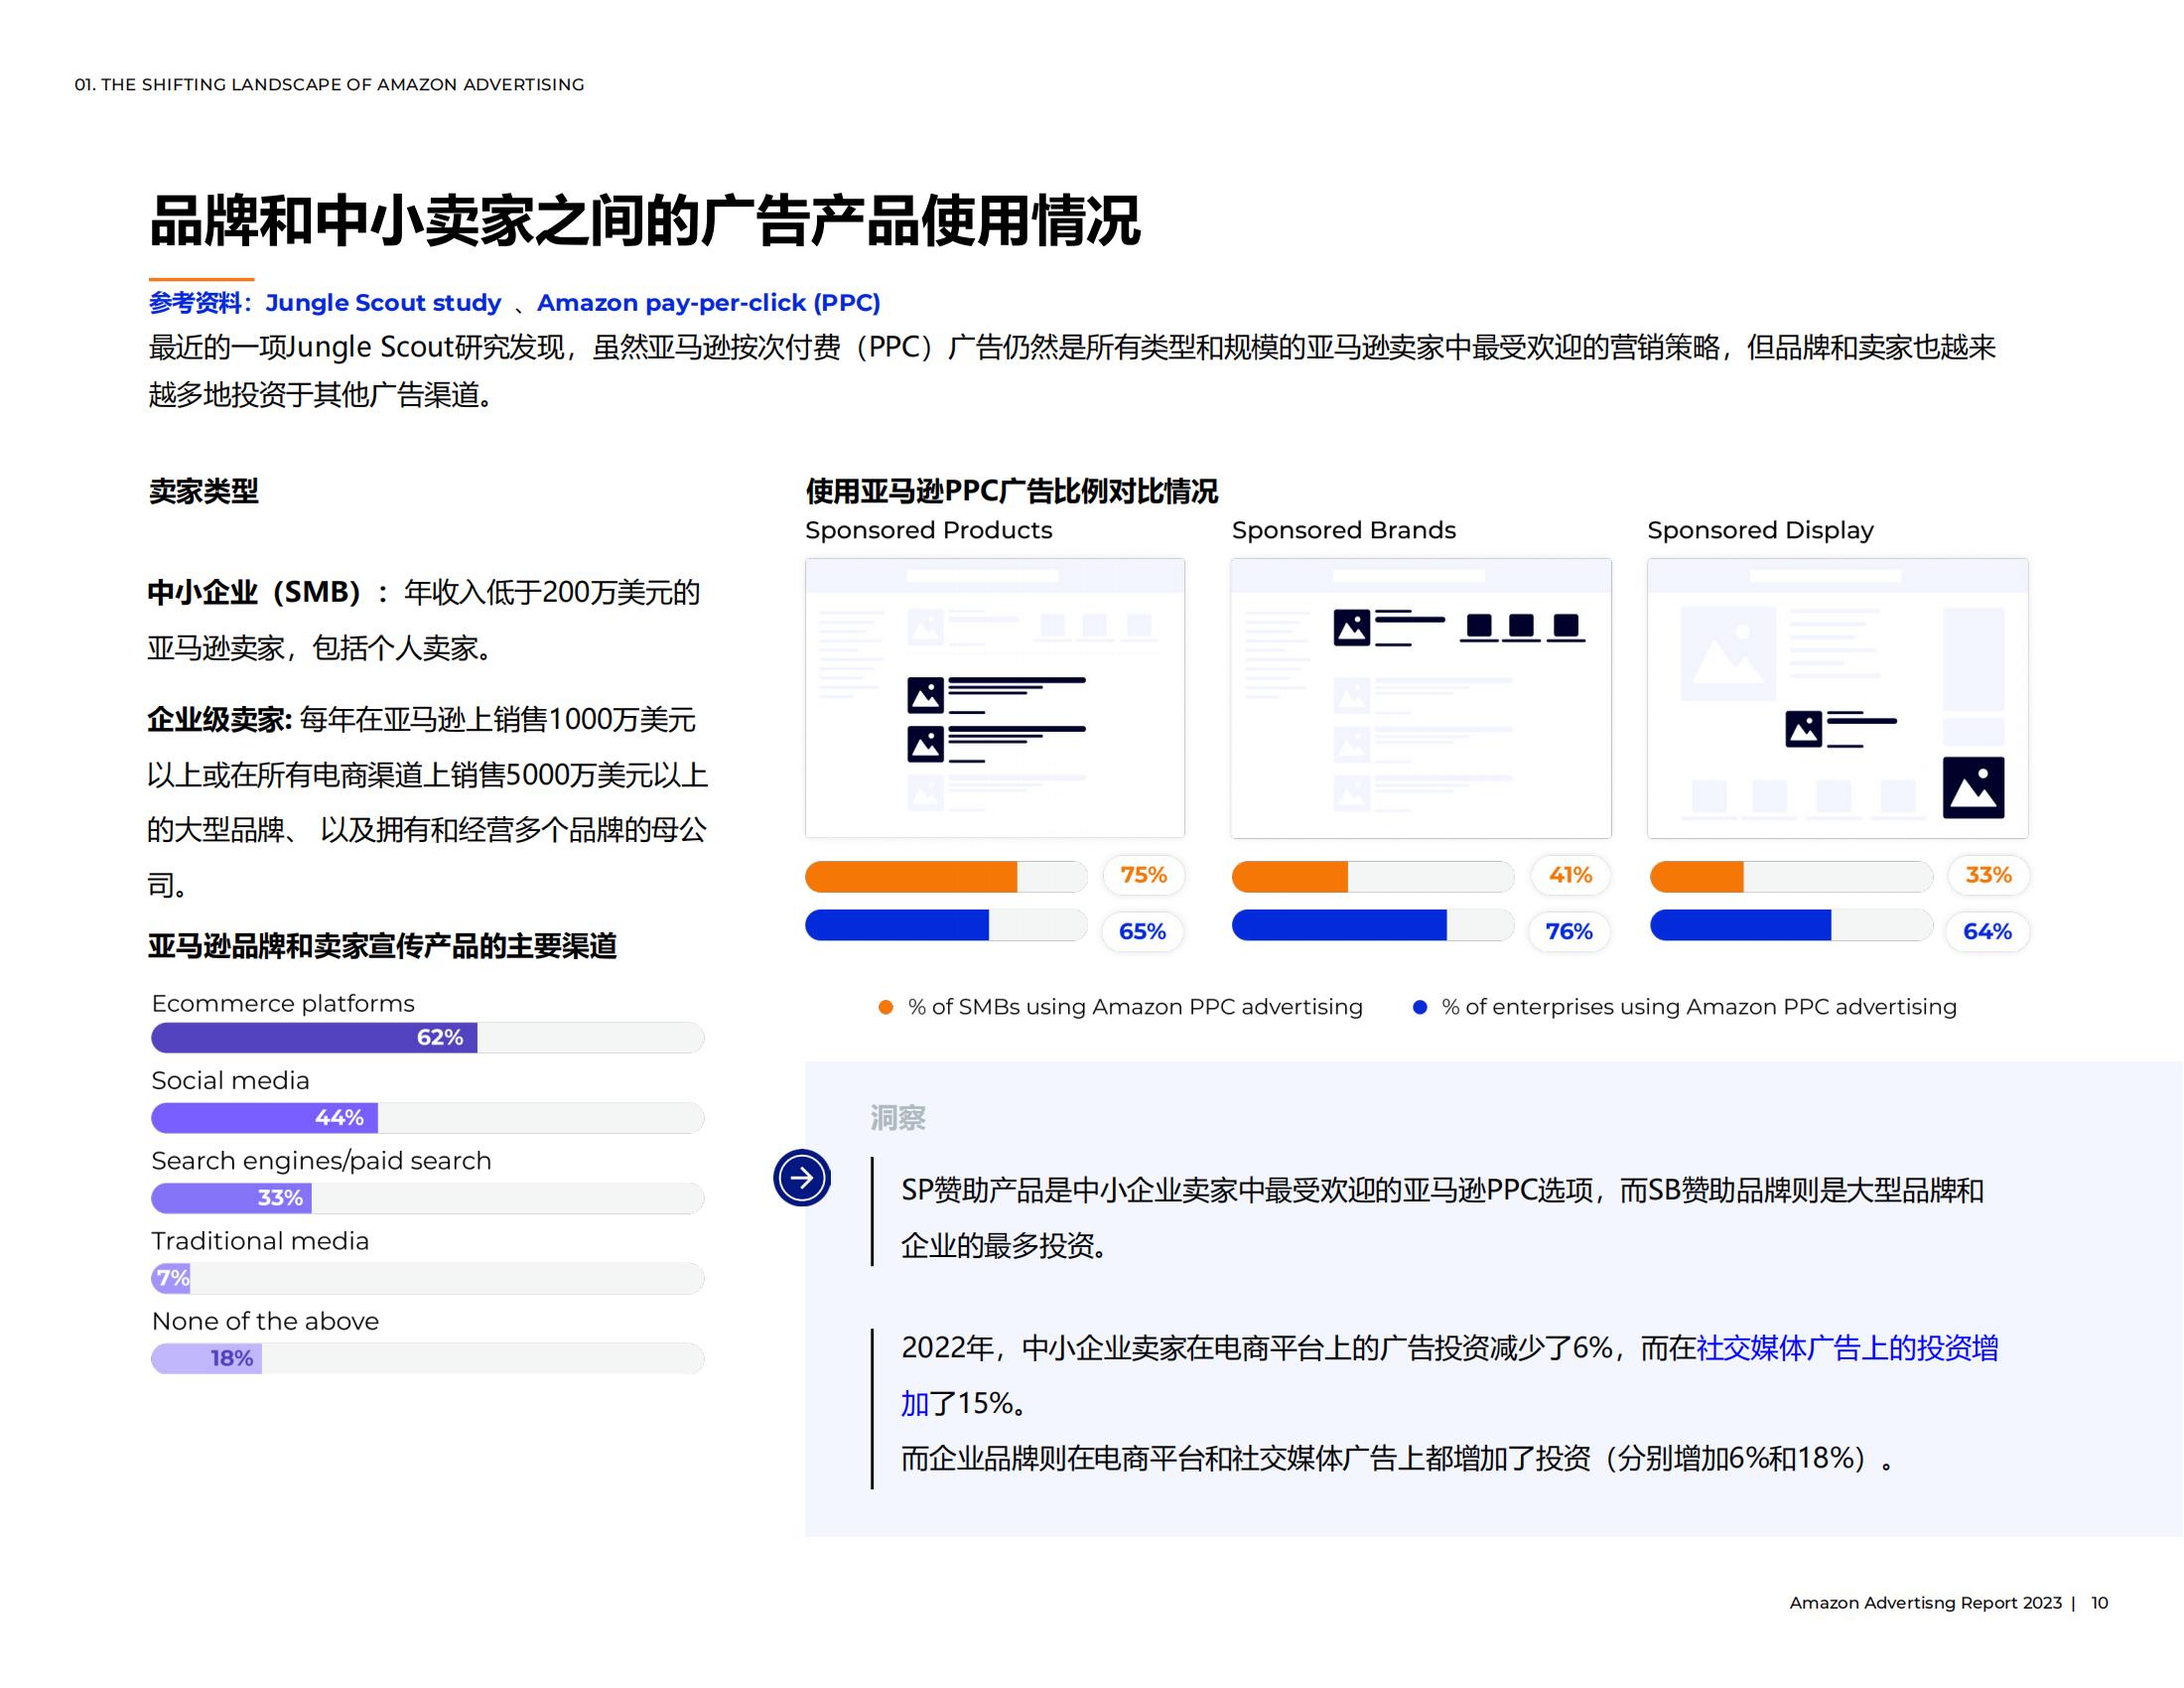Open the Jungle Scout study link
This screenshot has height=1688, width=2184.
coord(385,303)
